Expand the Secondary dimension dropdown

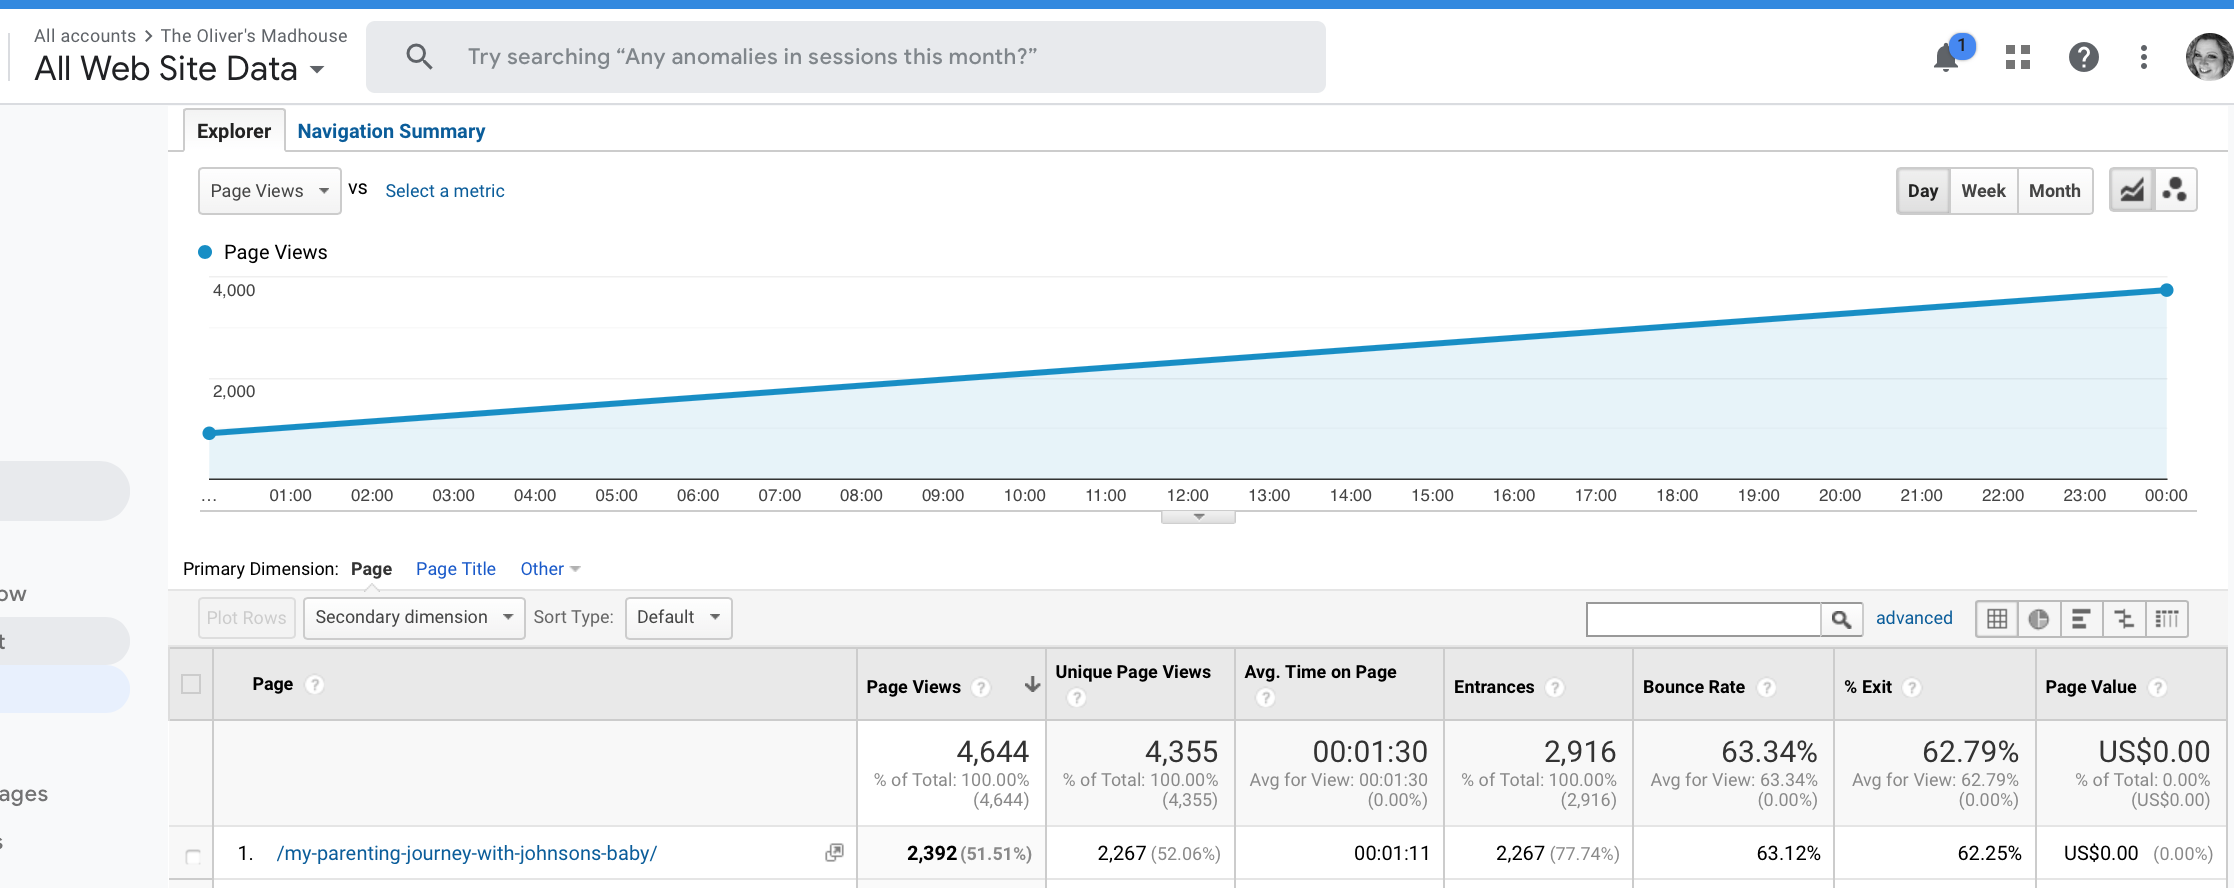tap(413, 618)
